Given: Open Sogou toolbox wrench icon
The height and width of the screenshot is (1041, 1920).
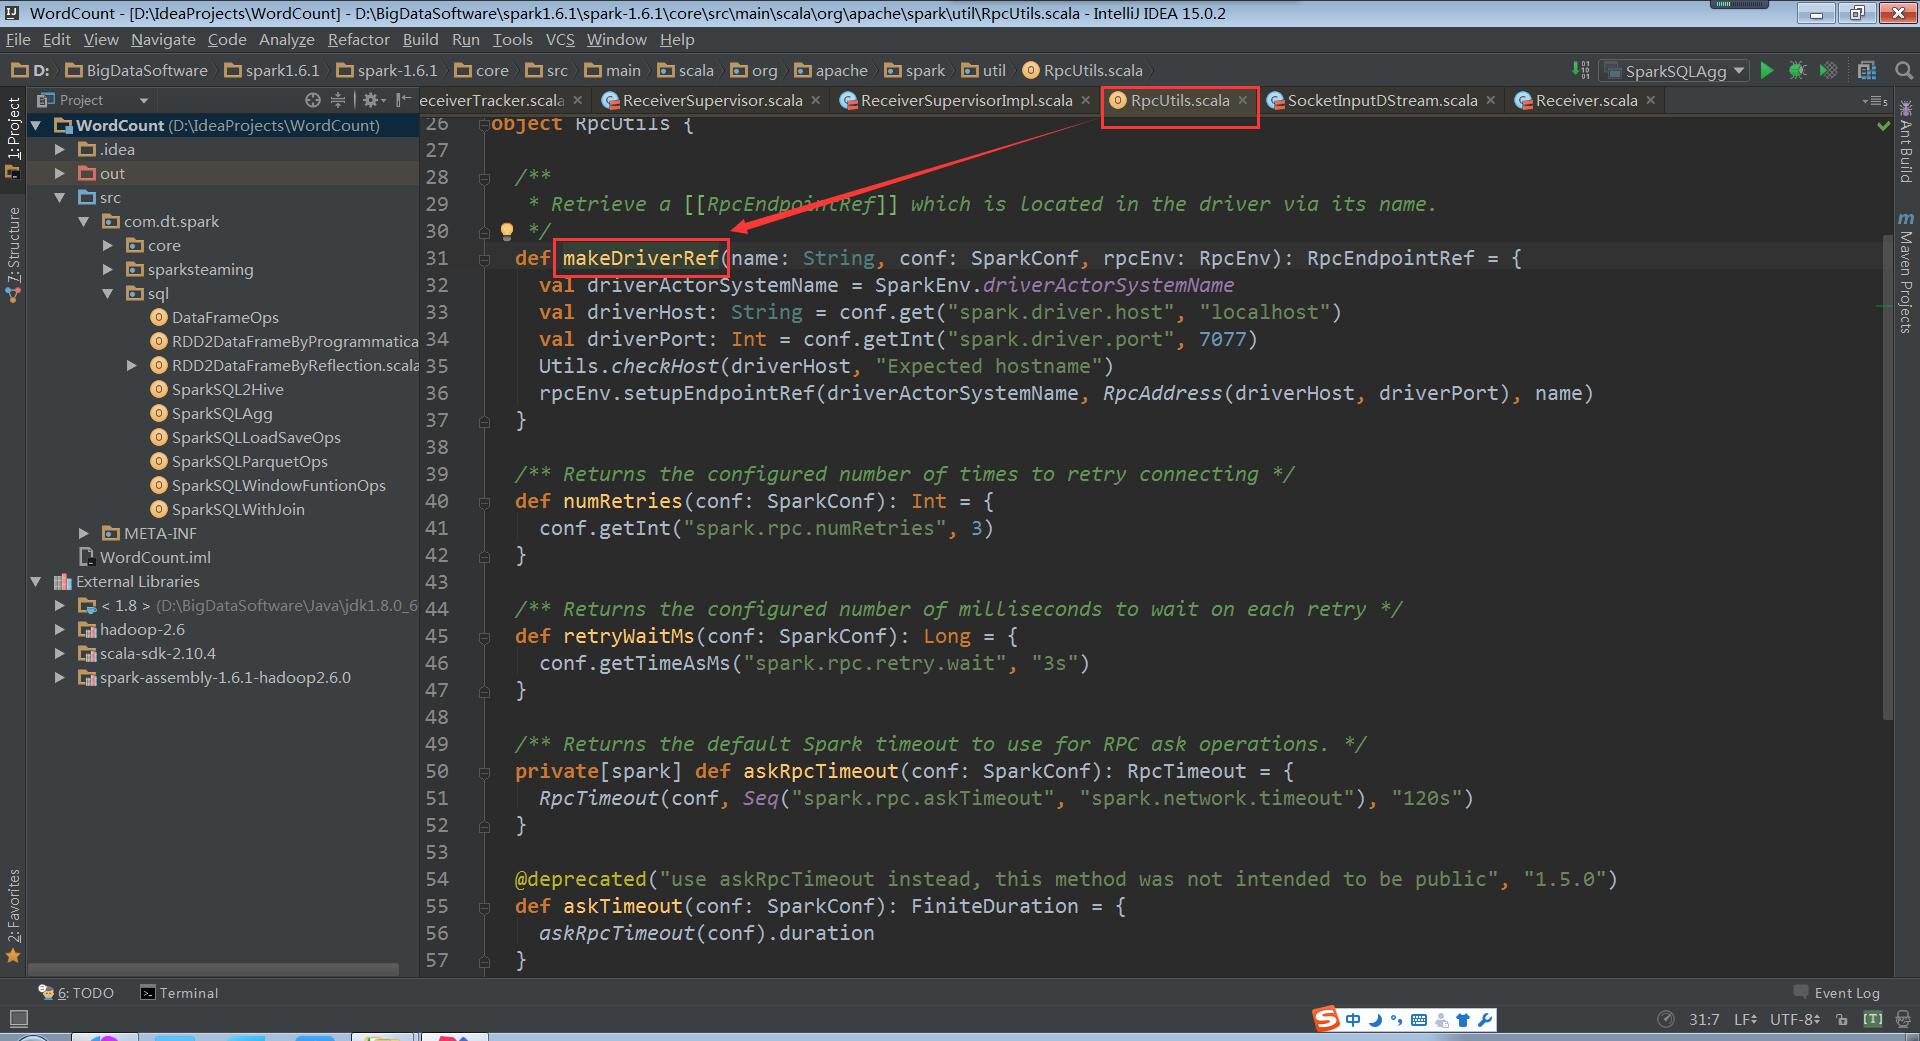Looking at the screenshot, I should pos(1485,1020).
